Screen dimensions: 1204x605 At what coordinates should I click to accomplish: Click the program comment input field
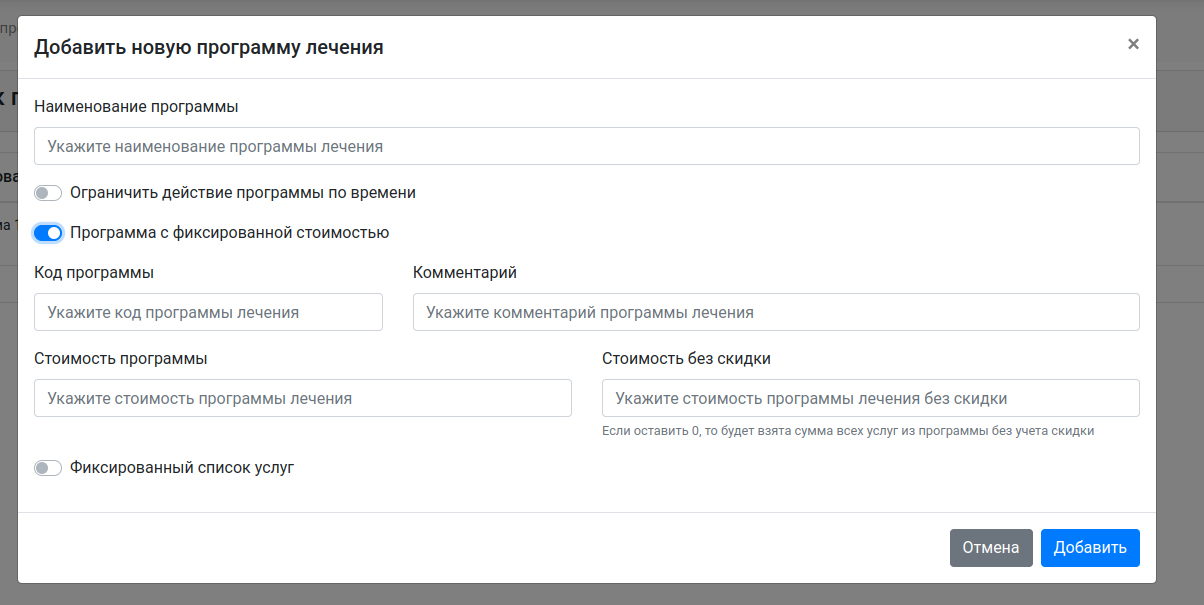[x=775, y=312]
